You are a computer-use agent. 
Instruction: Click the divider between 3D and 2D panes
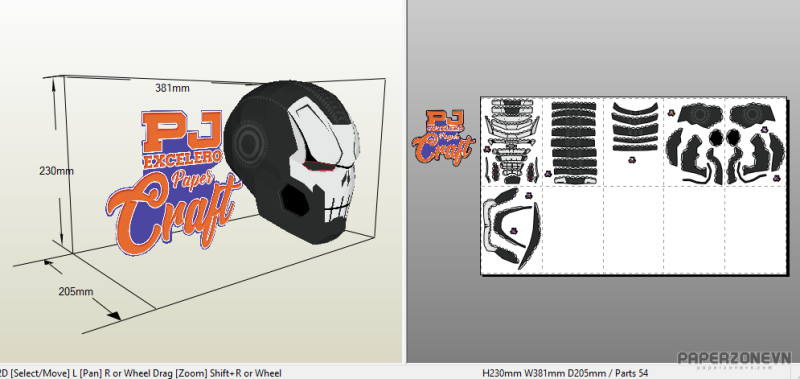coord(406,181)
